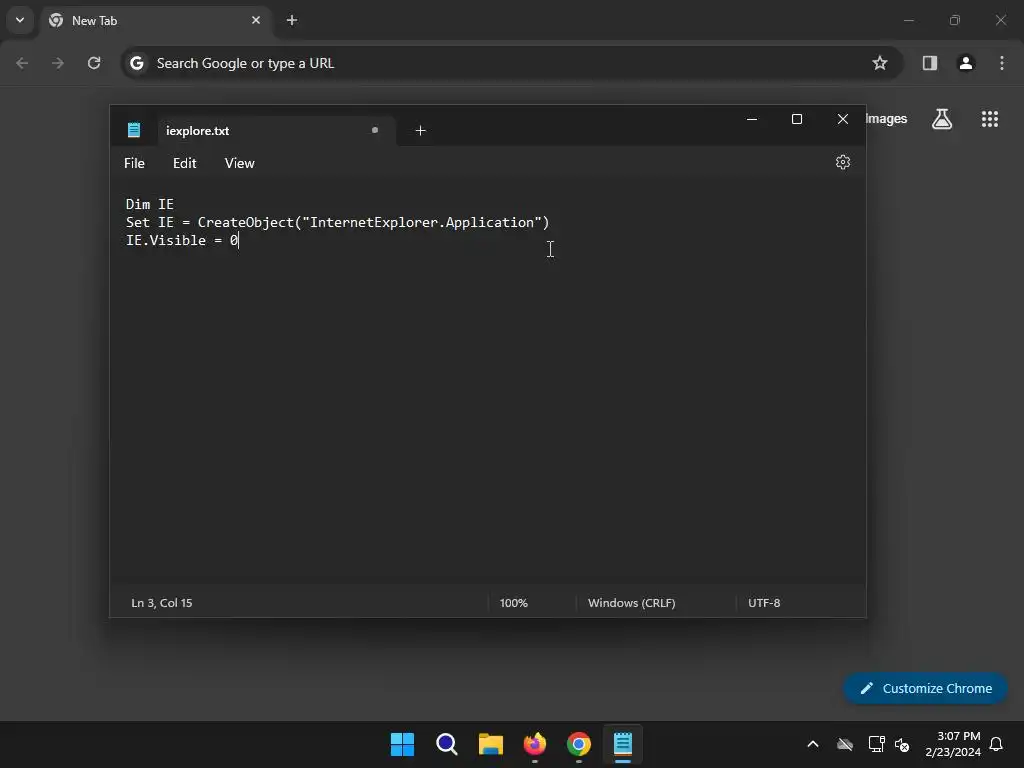Bookmark this tab with star icon

tap(880, 63)
